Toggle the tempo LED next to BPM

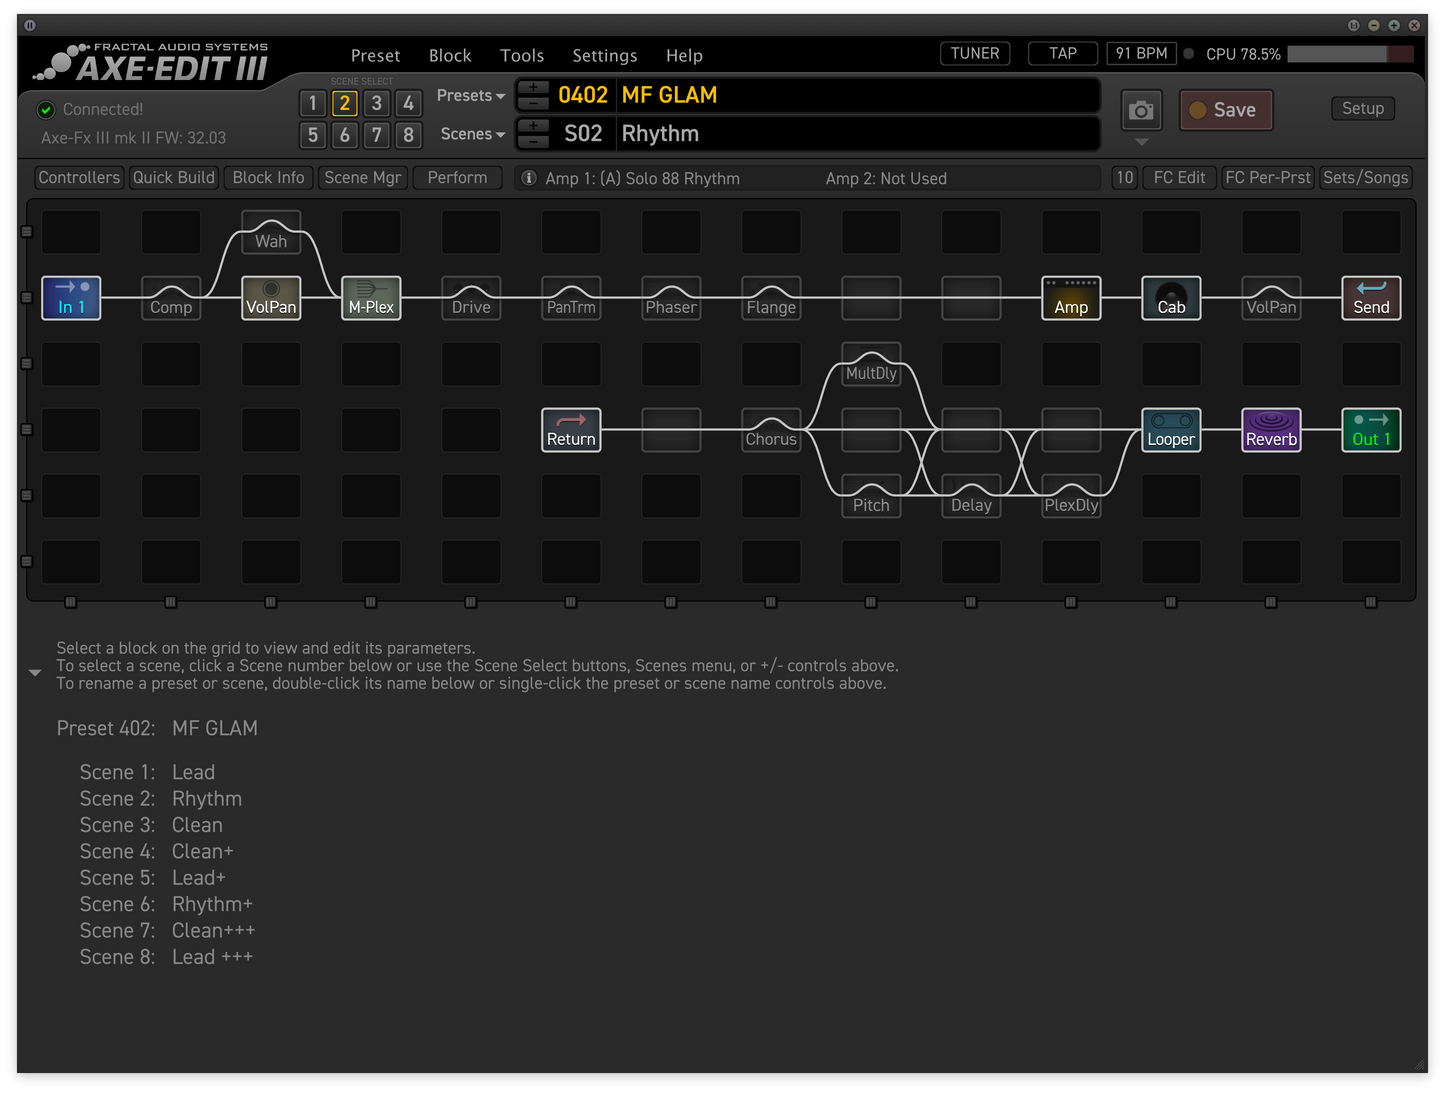coord(1189,54)
